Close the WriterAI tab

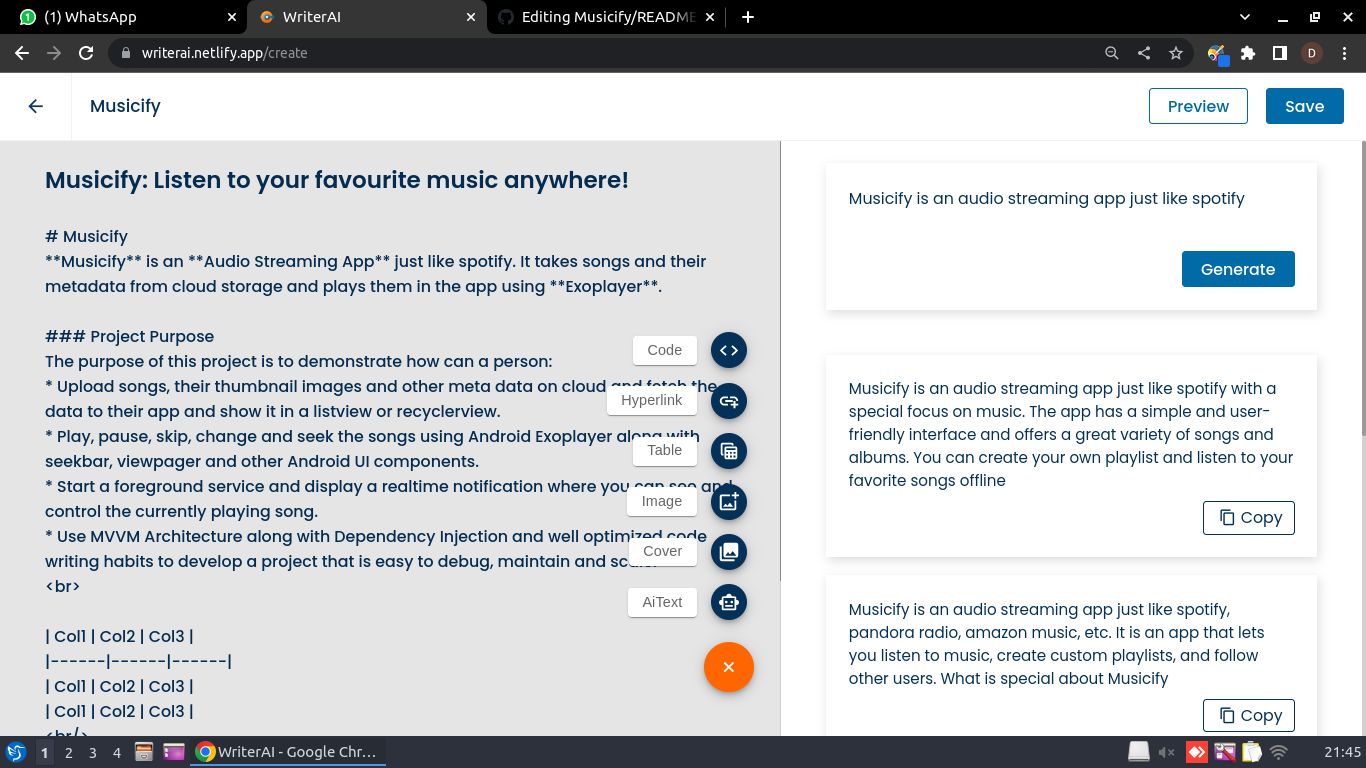point(472,17)
